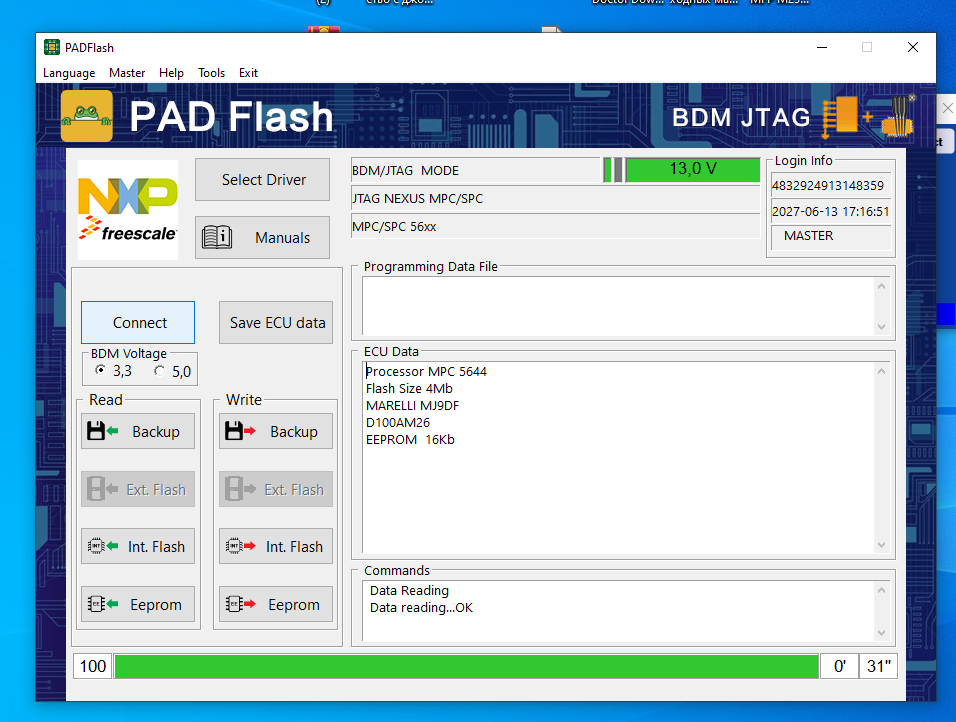Screen dimensions: 956x722
Task: Click the Read Eeprom button
Action: tap(138, 604)
